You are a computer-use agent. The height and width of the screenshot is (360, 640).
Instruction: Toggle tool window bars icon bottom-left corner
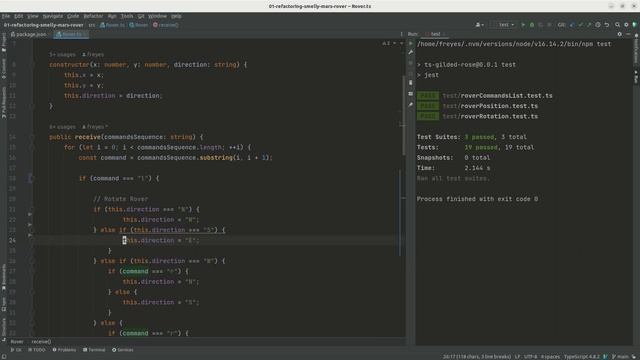(x=4, y=357)
